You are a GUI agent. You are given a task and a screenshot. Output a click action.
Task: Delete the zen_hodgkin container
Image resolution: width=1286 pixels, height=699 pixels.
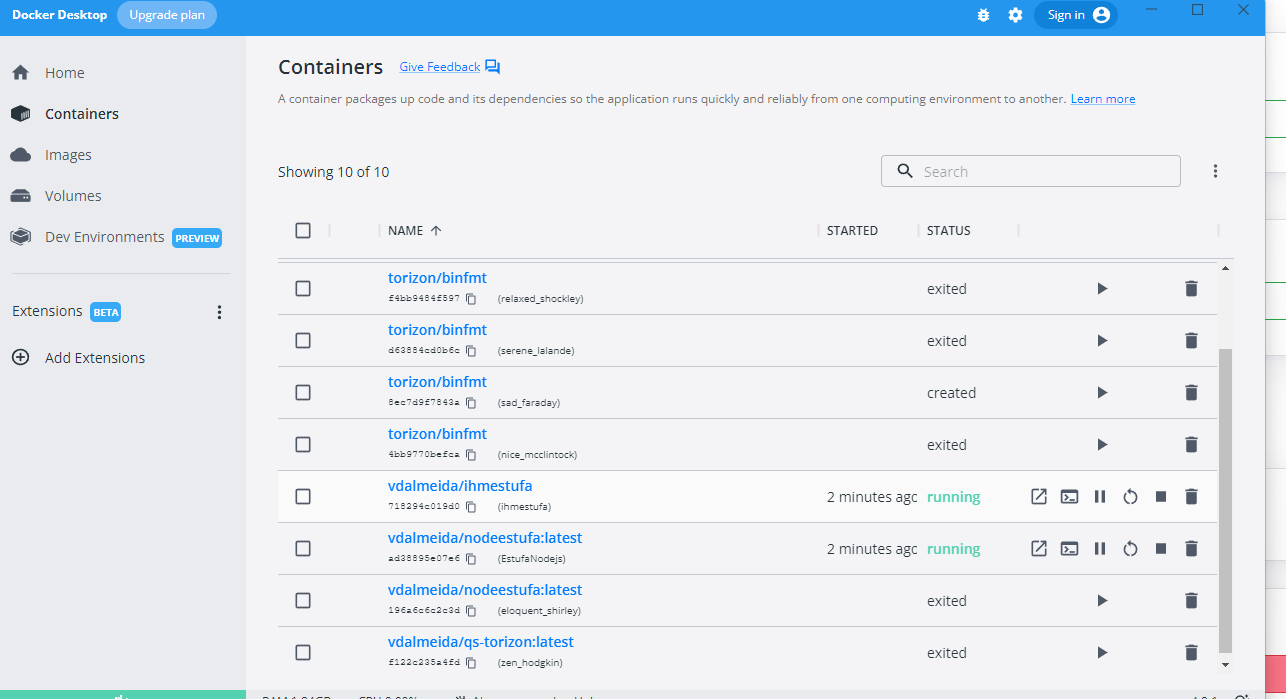[x=1191, y=652]
